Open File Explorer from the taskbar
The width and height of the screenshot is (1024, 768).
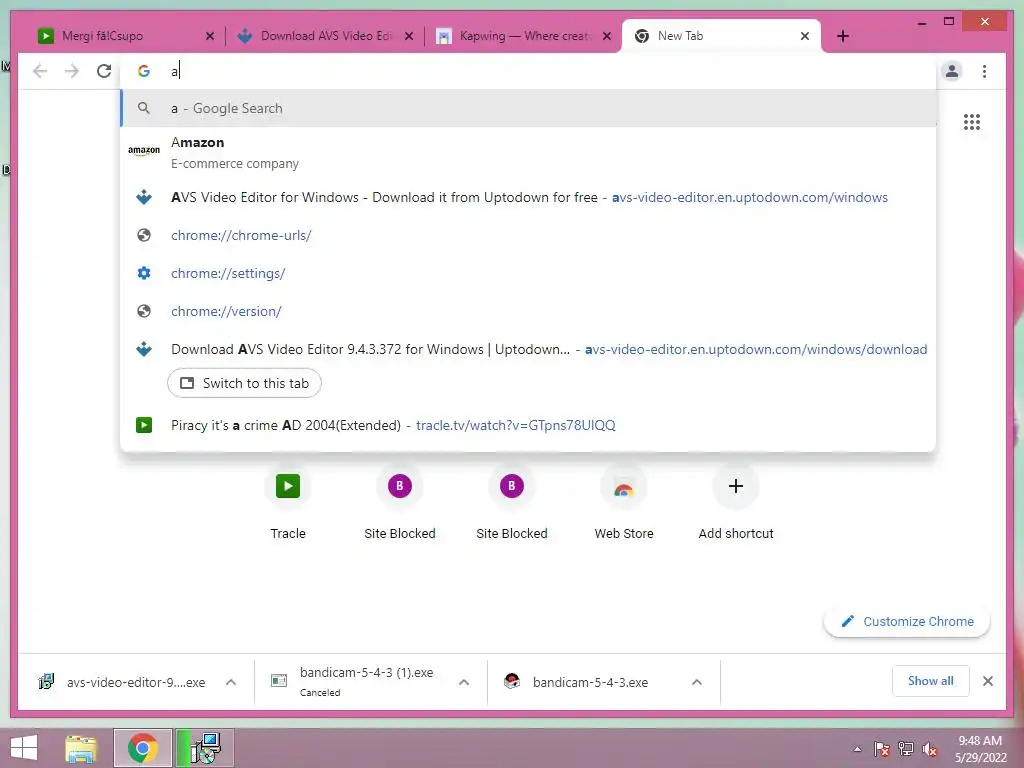click(81, 748)
